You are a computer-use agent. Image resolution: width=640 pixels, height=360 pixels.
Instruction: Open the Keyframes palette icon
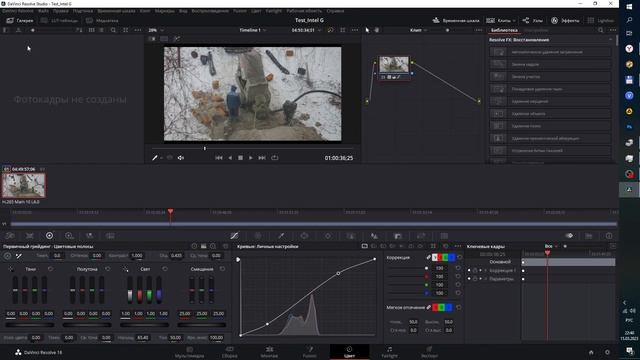tap(569, 236)
